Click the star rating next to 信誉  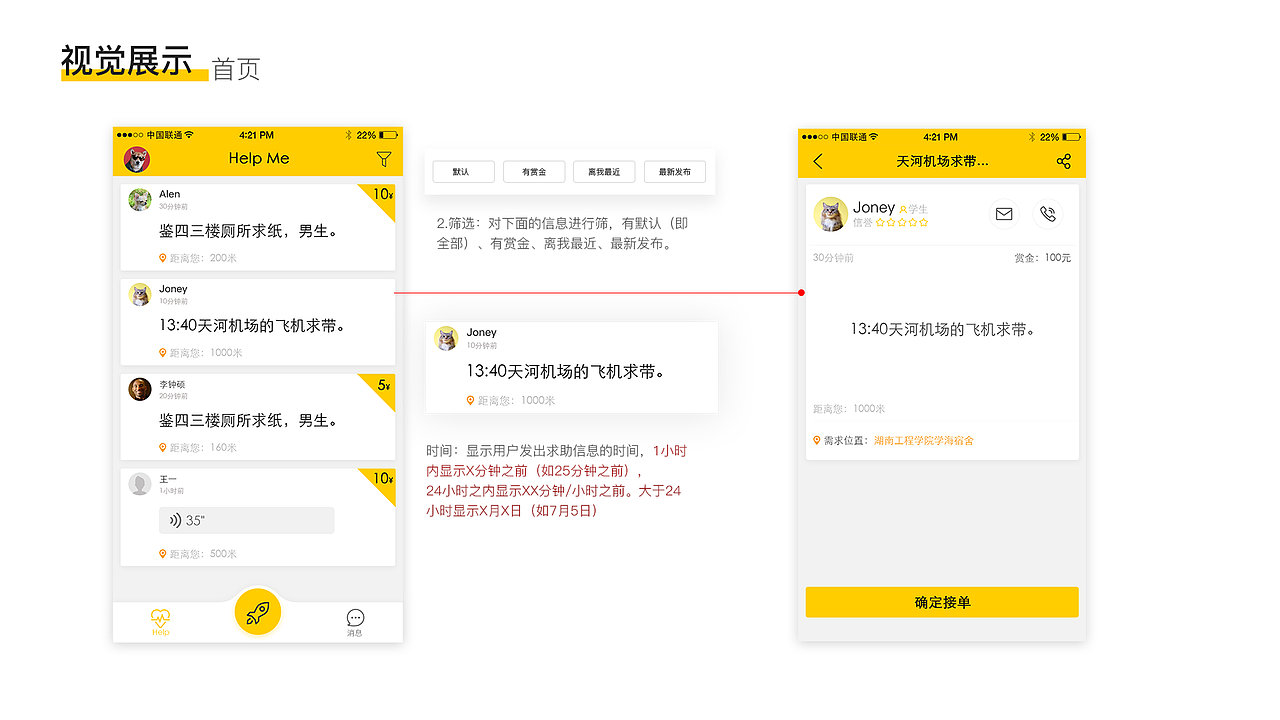[902, 223]
